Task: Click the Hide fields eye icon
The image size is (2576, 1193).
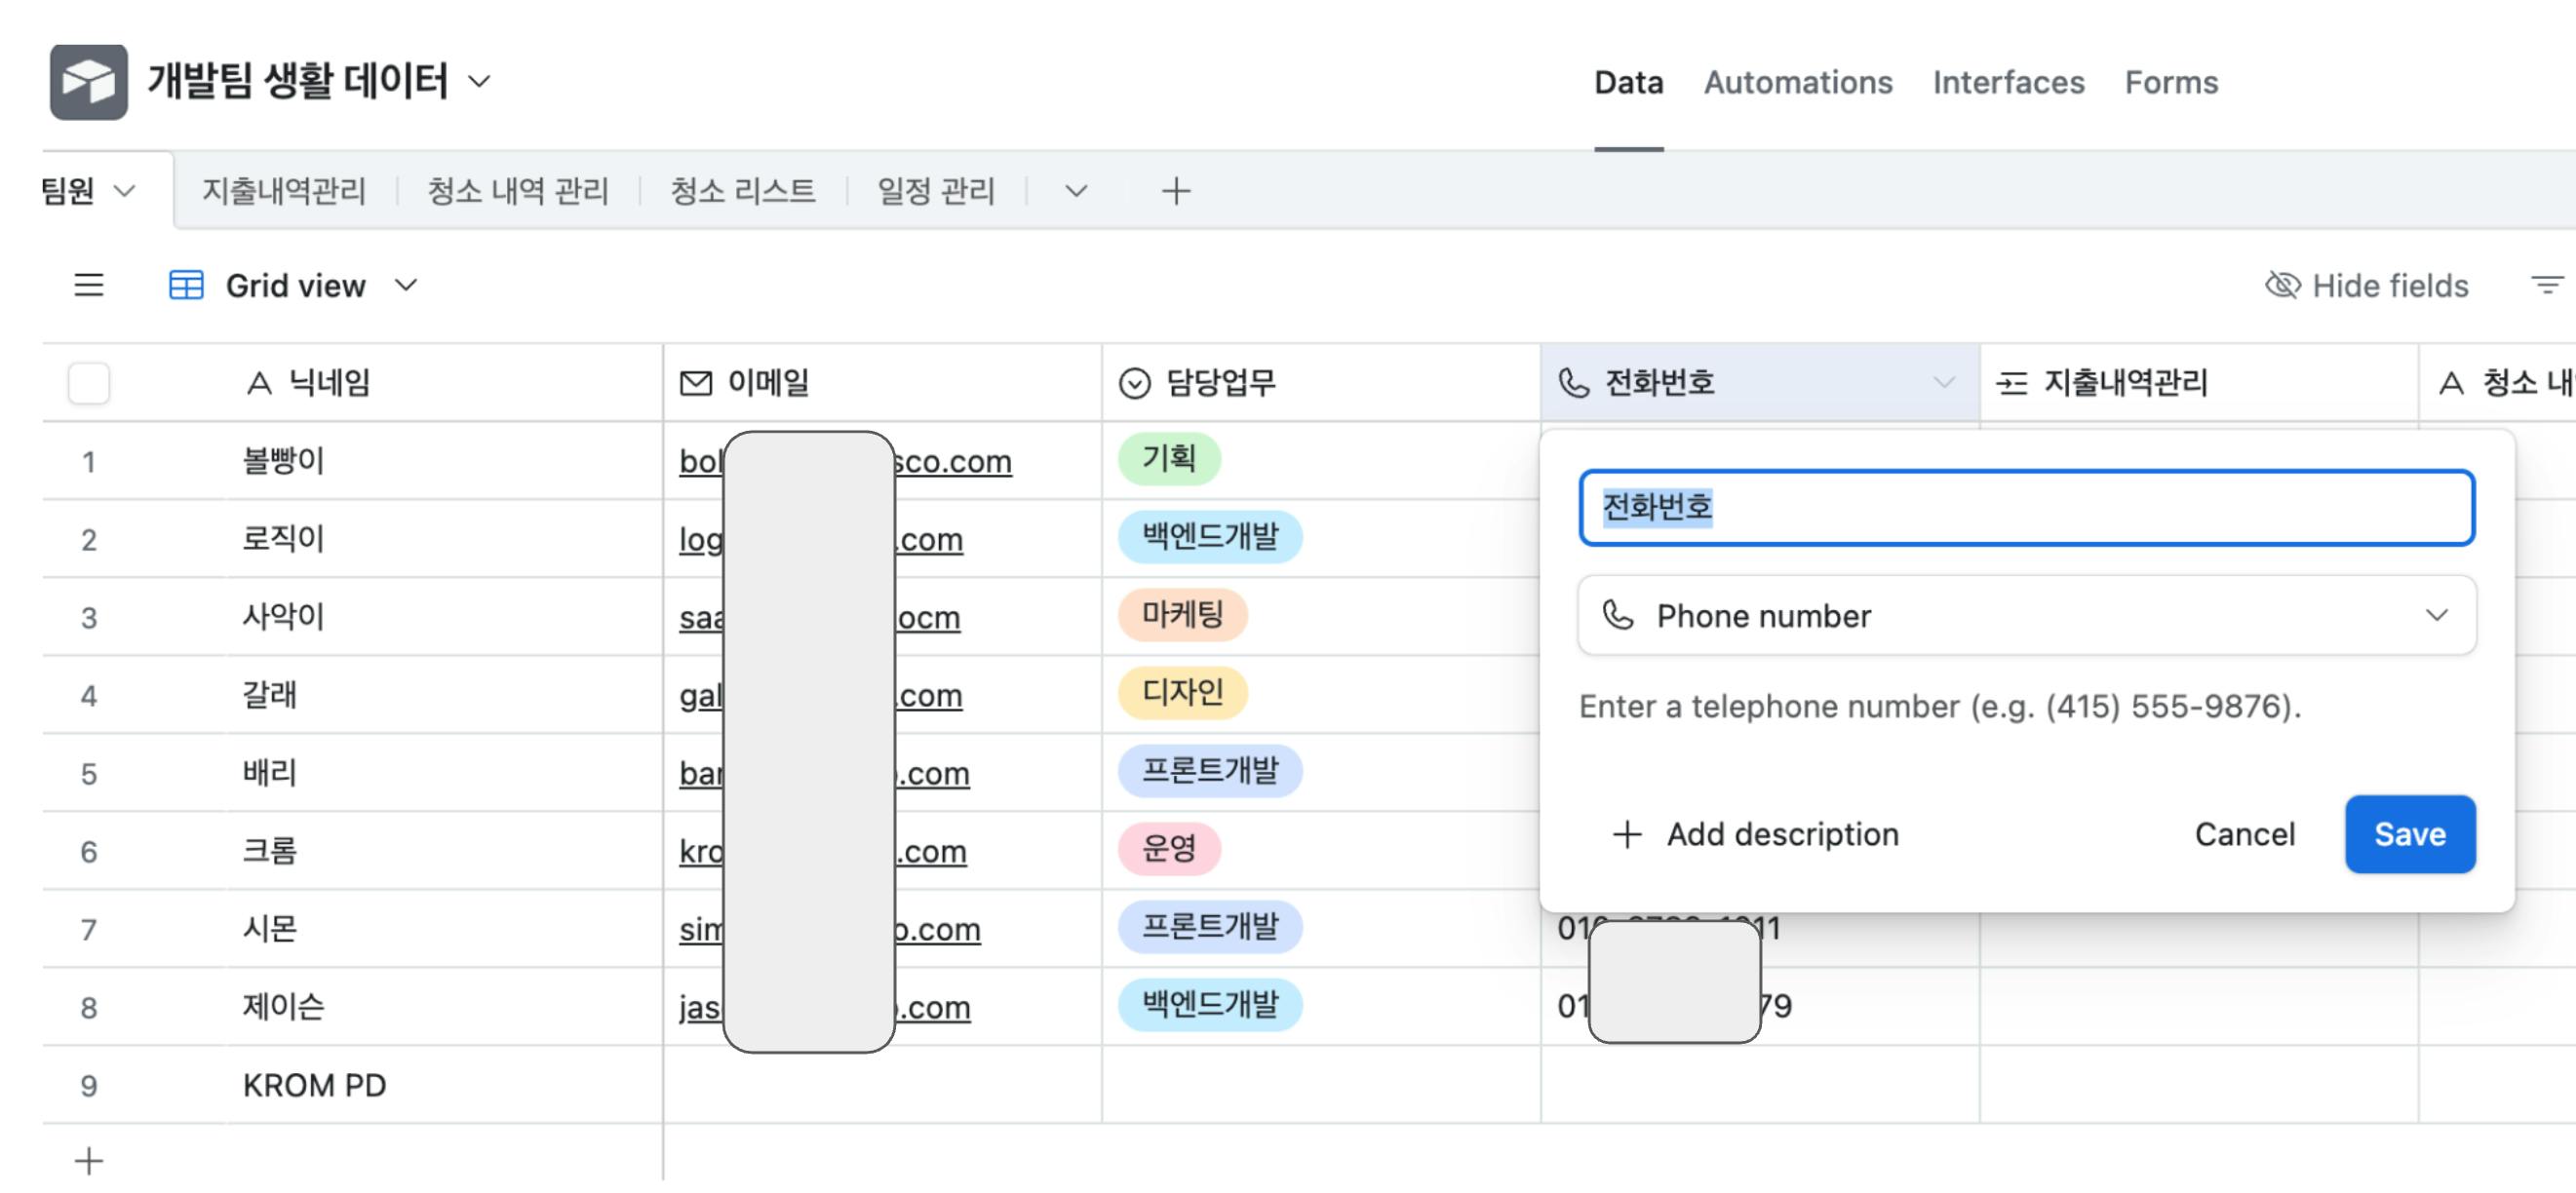Action: [x=2282, y=286]
